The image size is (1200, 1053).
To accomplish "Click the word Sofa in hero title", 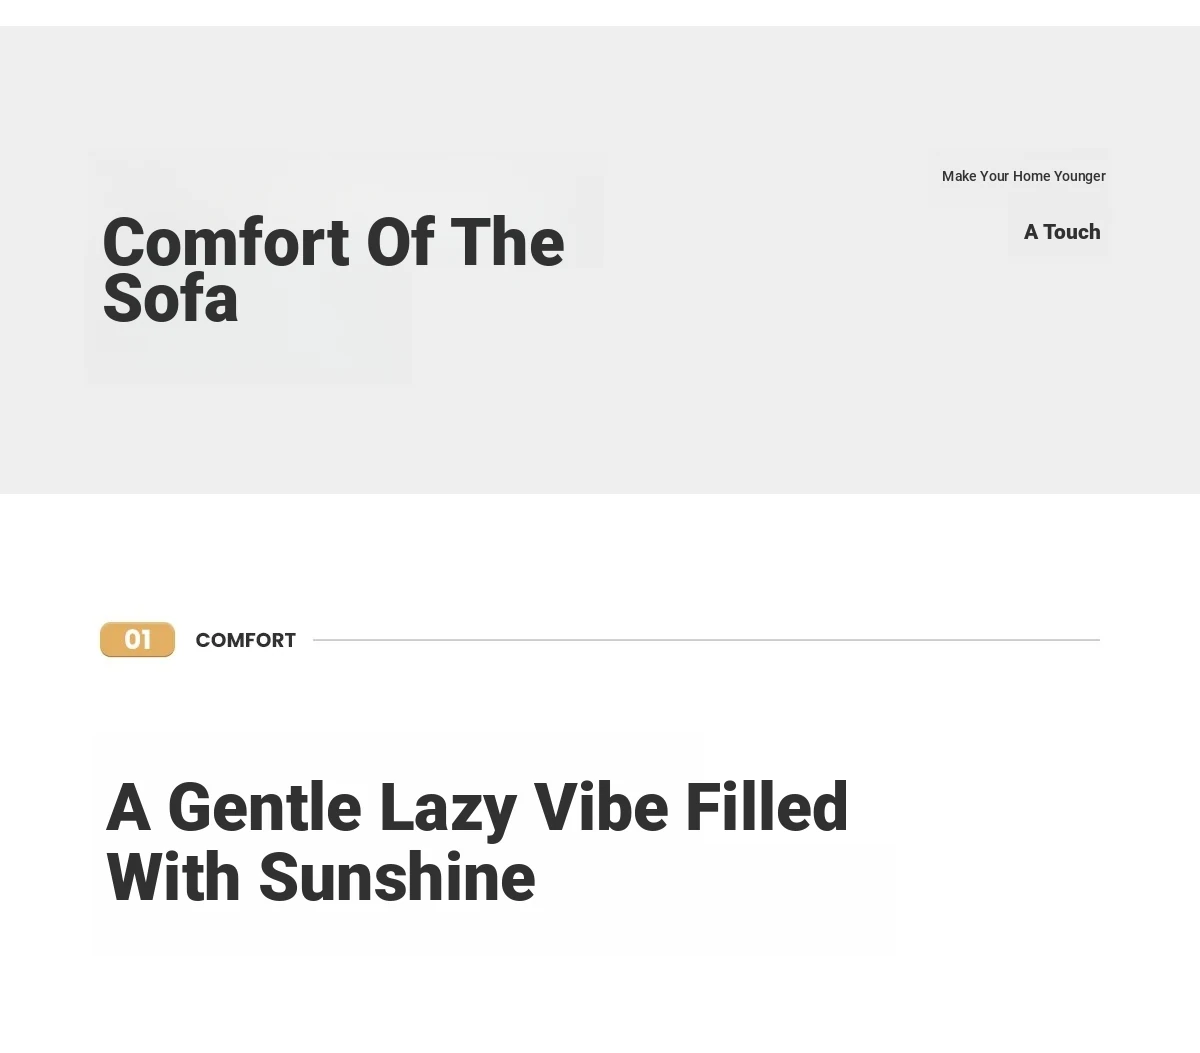I will click(x=170, y=299).
